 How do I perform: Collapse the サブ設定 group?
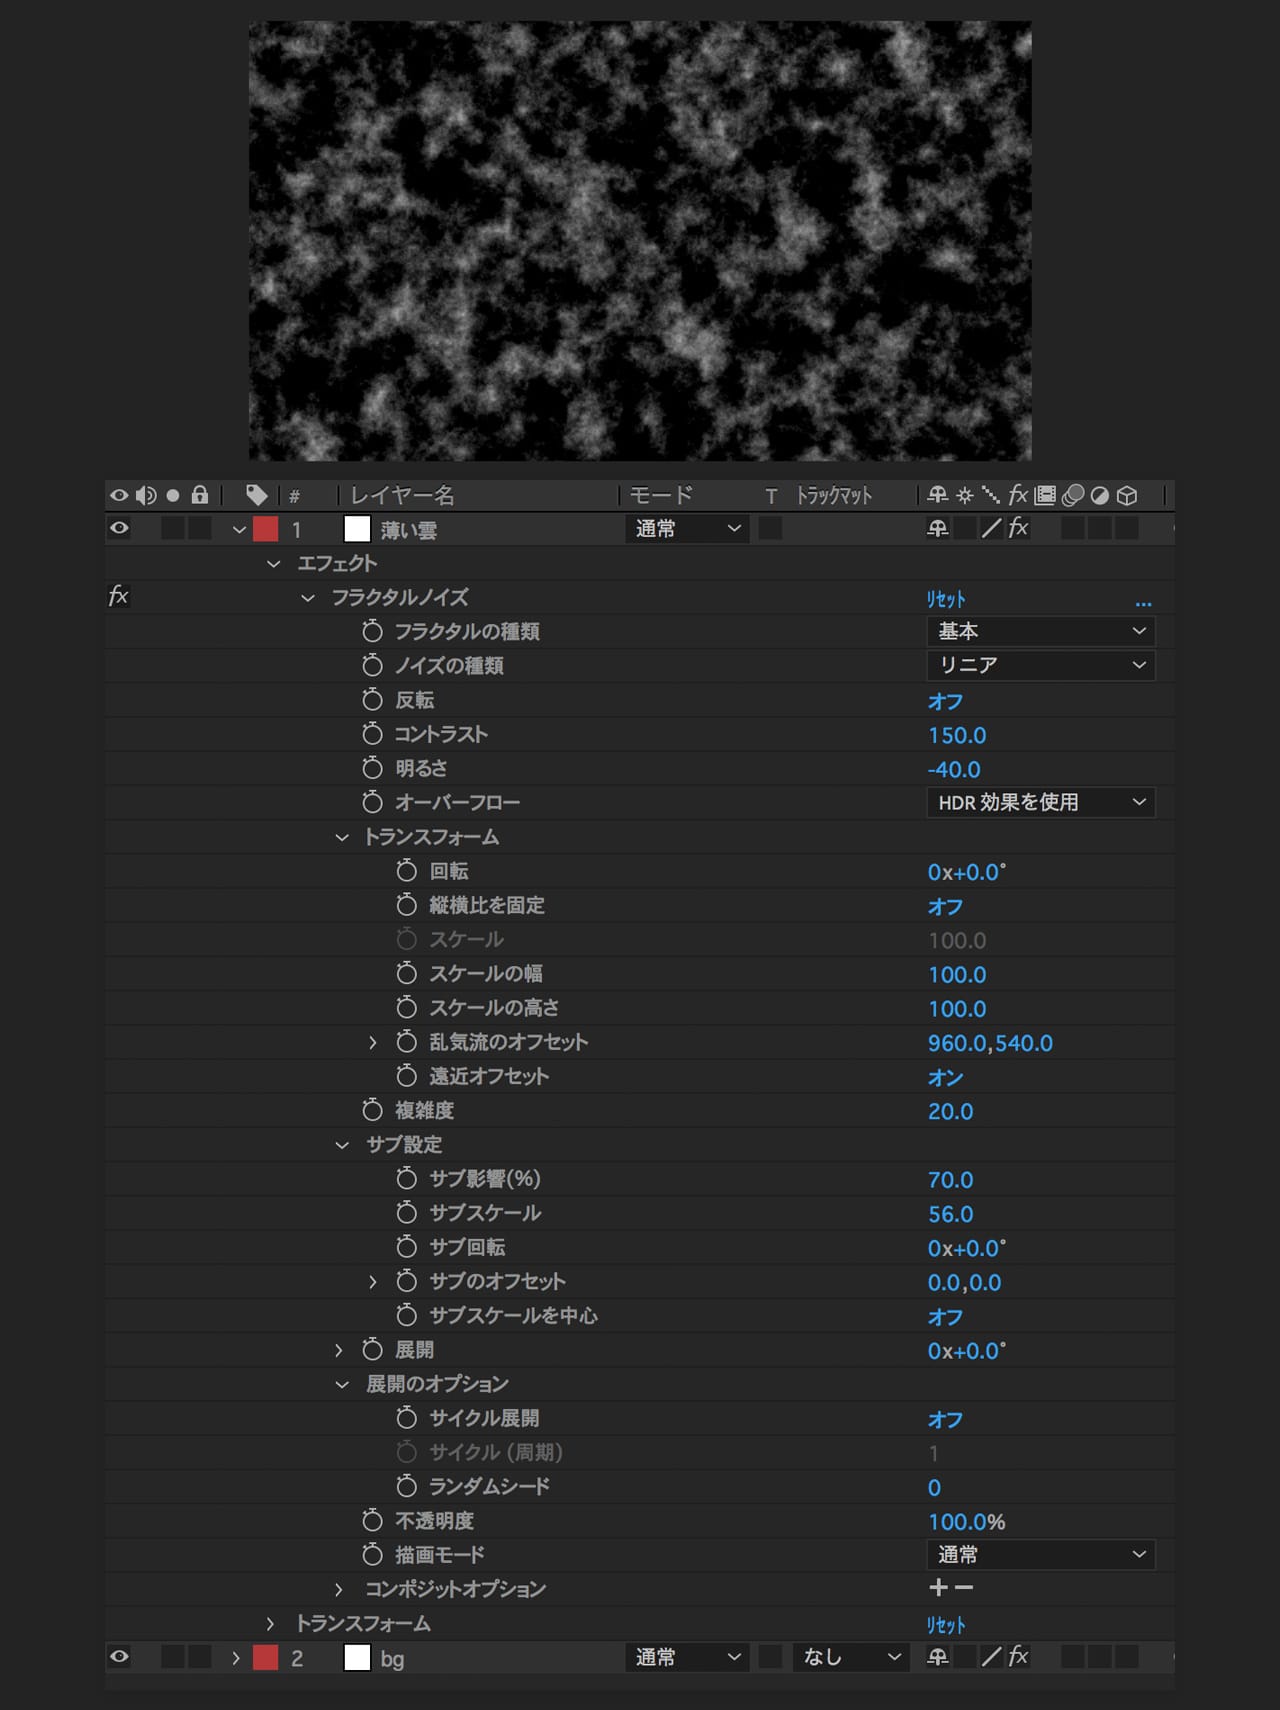click(x=342, y=1145)
